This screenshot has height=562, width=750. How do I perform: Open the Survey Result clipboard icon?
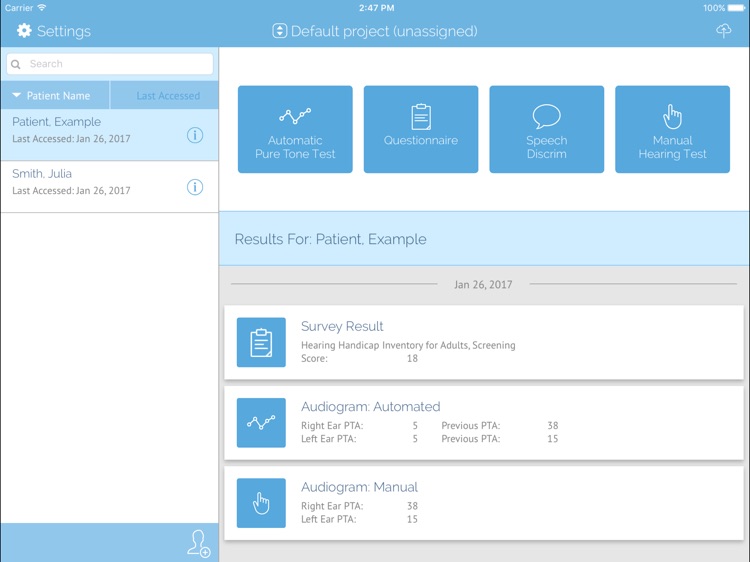(261, 342)
